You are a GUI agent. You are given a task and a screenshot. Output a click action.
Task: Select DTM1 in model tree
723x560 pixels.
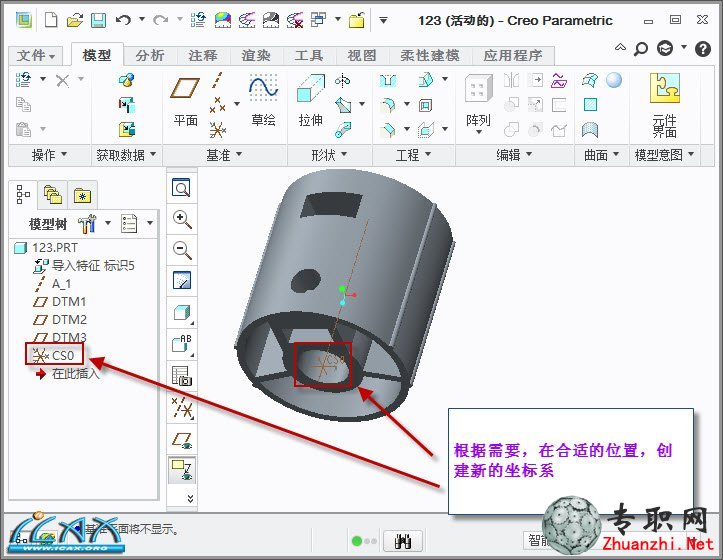pyautogui.click(x=60, y=302)
